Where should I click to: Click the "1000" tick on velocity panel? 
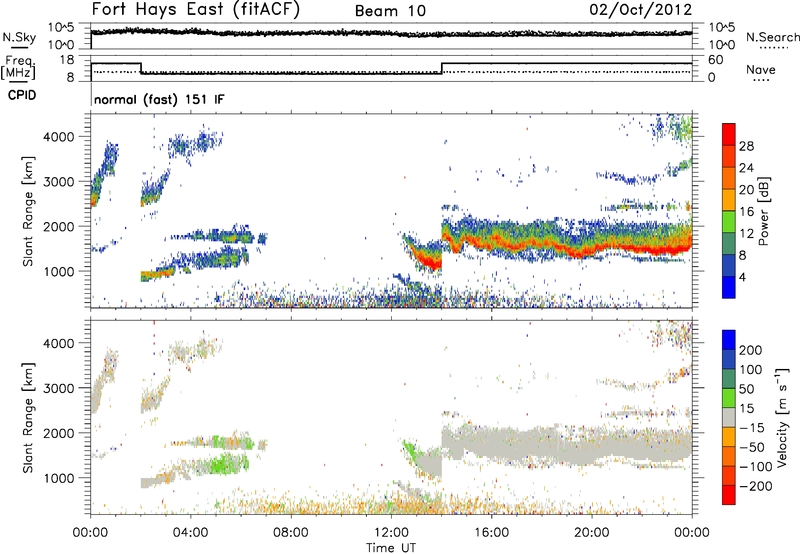pos(59,478)
